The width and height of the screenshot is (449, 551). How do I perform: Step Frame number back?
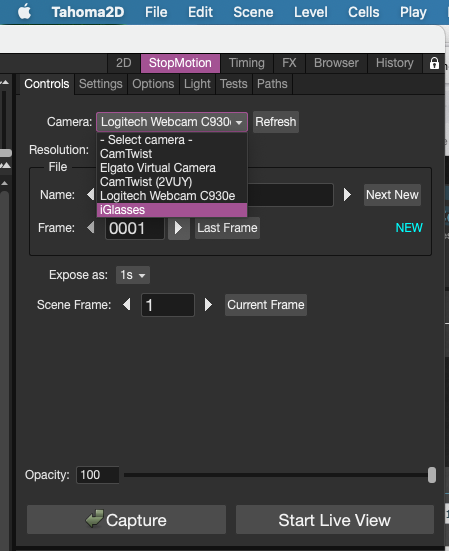[x=91, y=228]
